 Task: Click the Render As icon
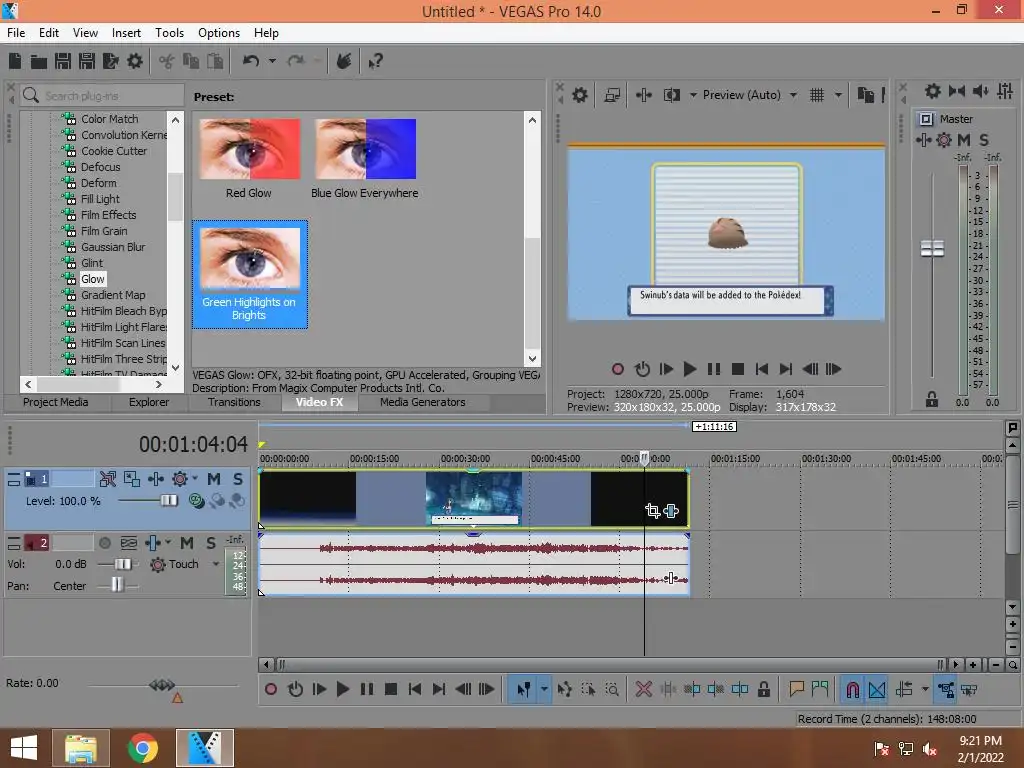[110, 61]
